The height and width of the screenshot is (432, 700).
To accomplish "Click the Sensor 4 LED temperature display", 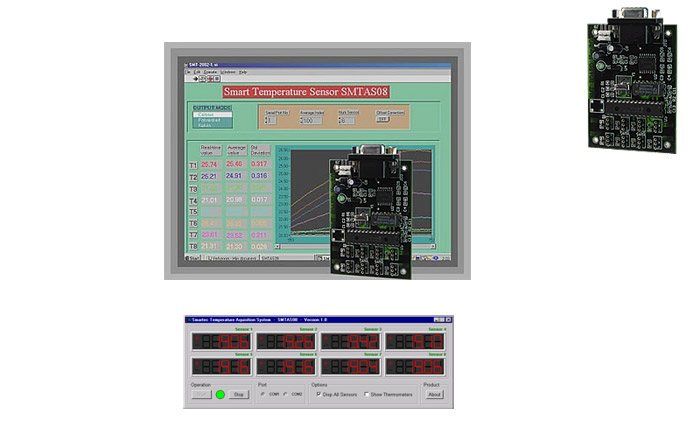I will point(415,343).
